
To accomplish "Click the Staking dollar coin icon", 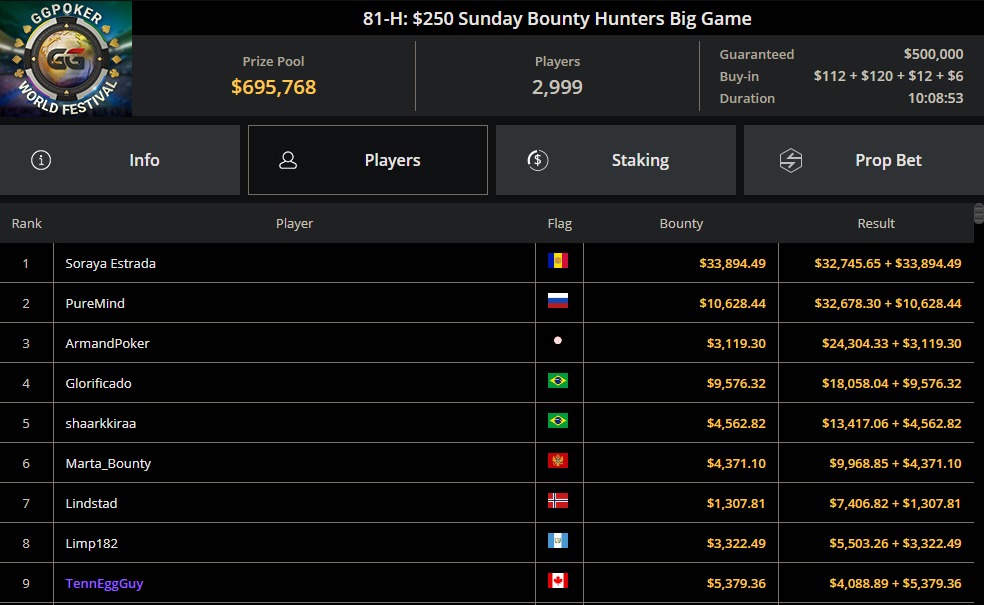I will pyautogui.click(x=537, y=160).
